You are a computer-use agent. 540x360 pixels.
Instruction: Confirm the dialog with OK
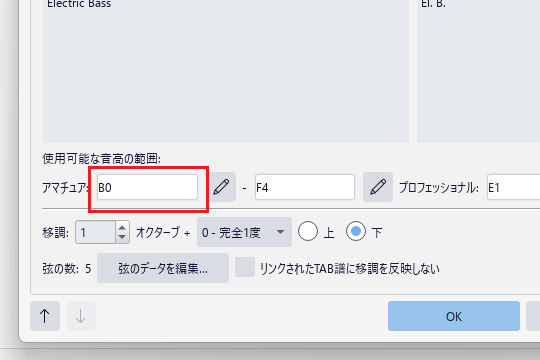coord(454,316)
